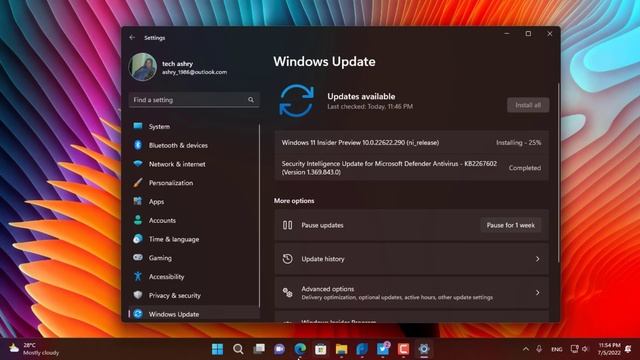Open Apps settings category
This screenshot has width=640, height=360.
tap(194, 202)
